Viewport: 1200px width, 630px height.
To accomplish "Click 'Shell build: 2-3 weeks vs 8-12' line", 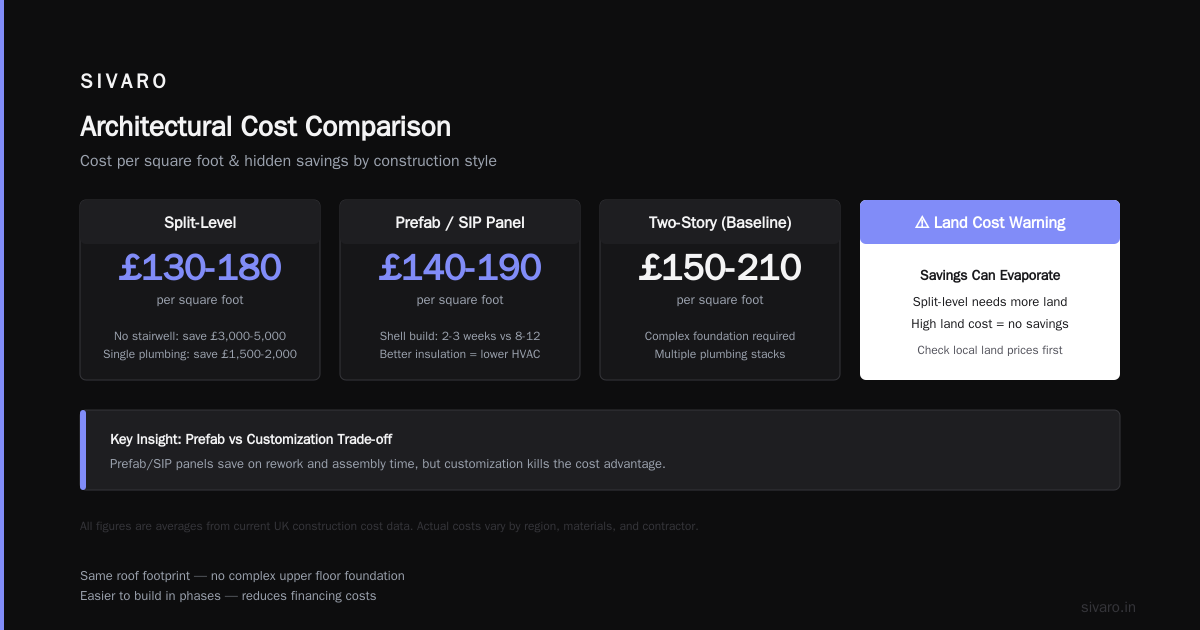I will [460, 336].
